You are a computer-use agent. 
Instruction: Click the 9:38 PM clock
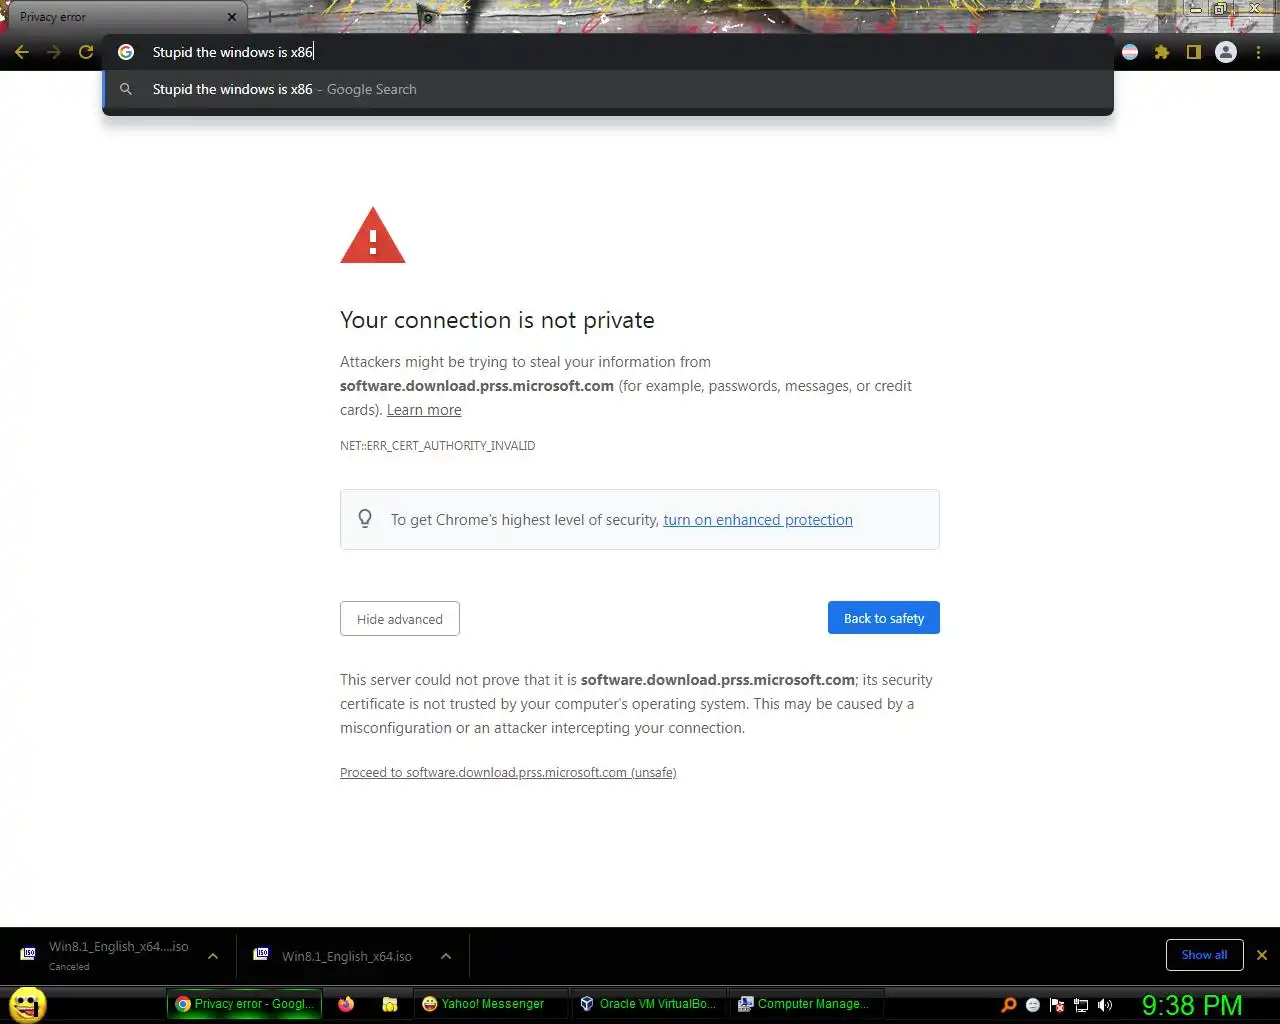1192,1005
